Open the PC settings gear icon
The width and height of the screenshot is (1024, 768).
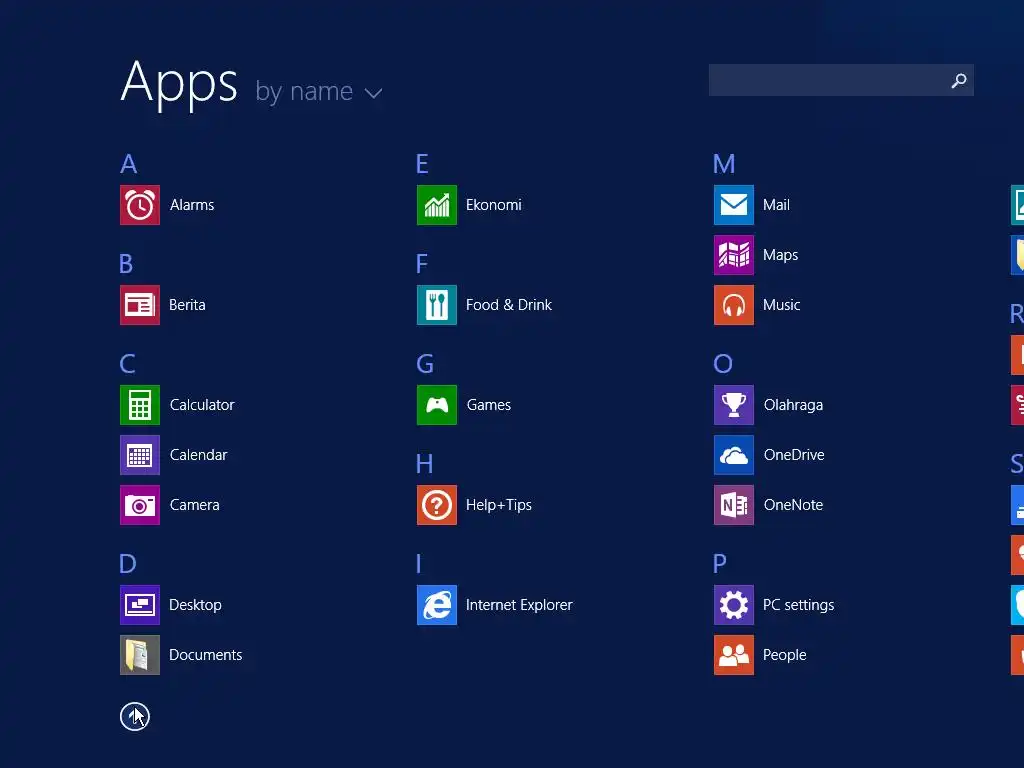click(x=734, y=605)
